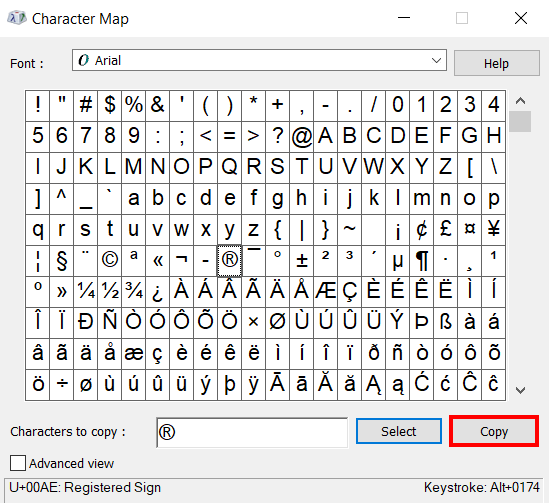Pick the capital thorn Þ character
The image size is (549, 503).
[422, 323]
